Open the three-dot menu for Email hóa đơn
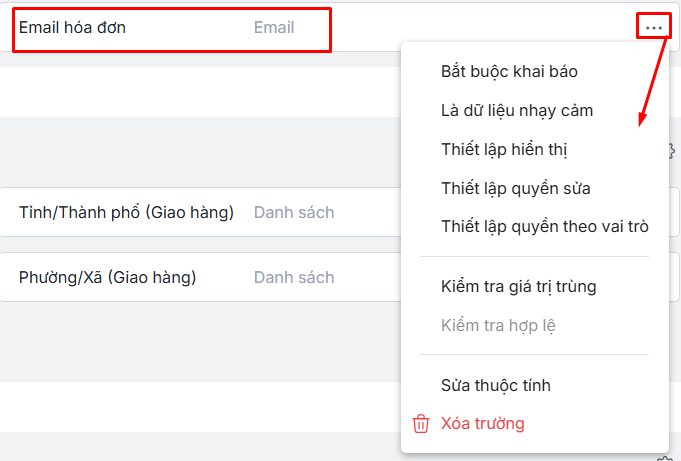This screenshot has width=681, height=461. click(654, 27)
